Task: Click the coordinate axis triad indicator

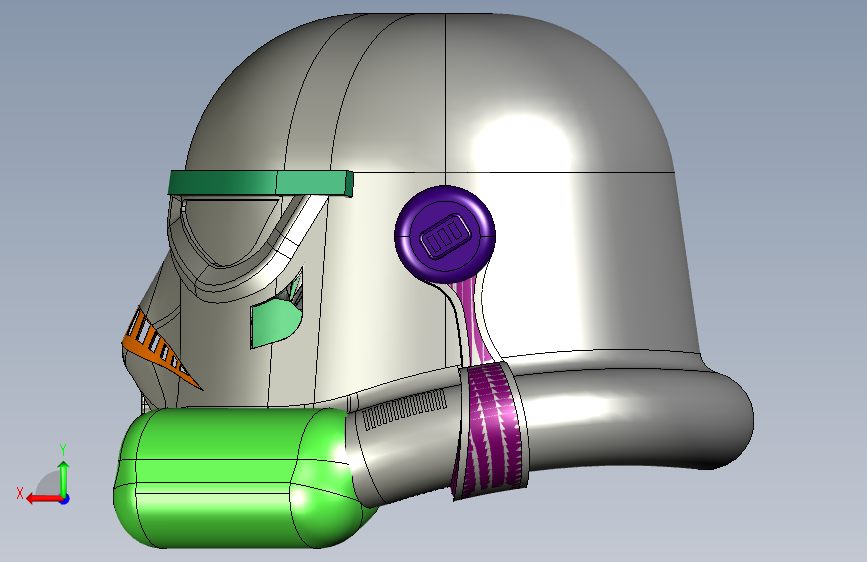Action: [45, 475]
